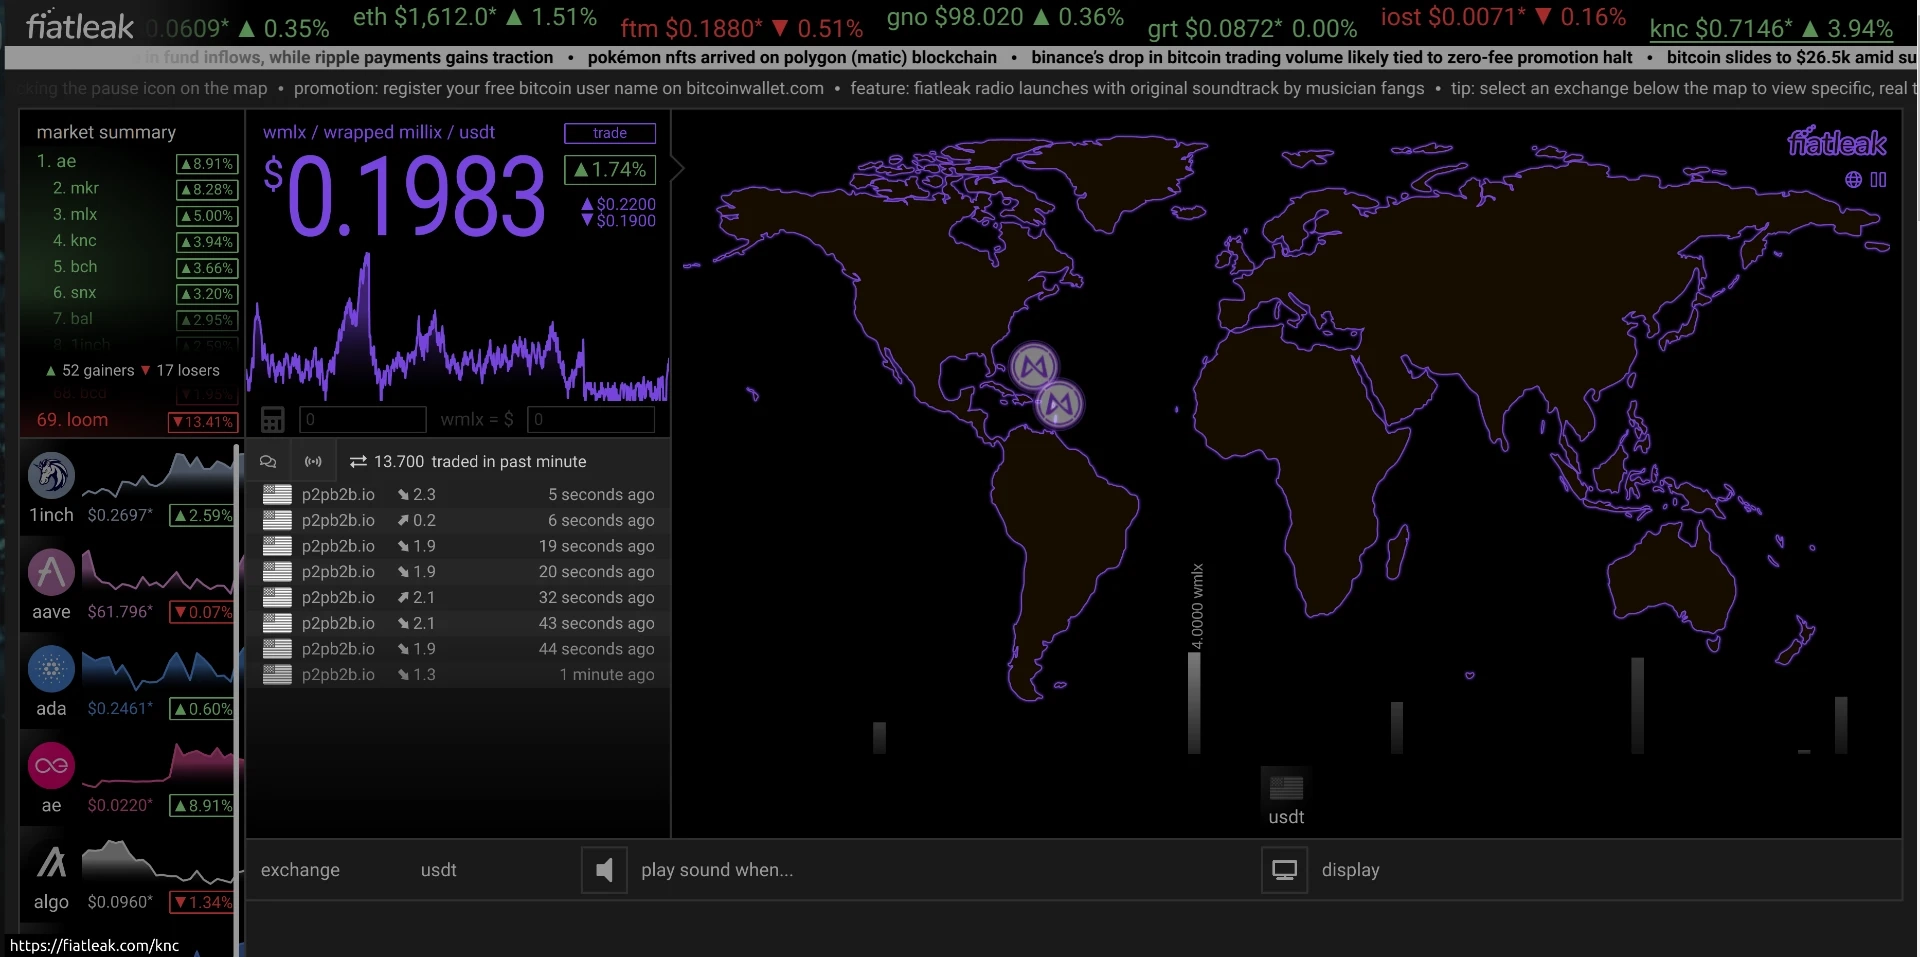Click the '20 seconds ago' trade row

click(x=458, y=571)
